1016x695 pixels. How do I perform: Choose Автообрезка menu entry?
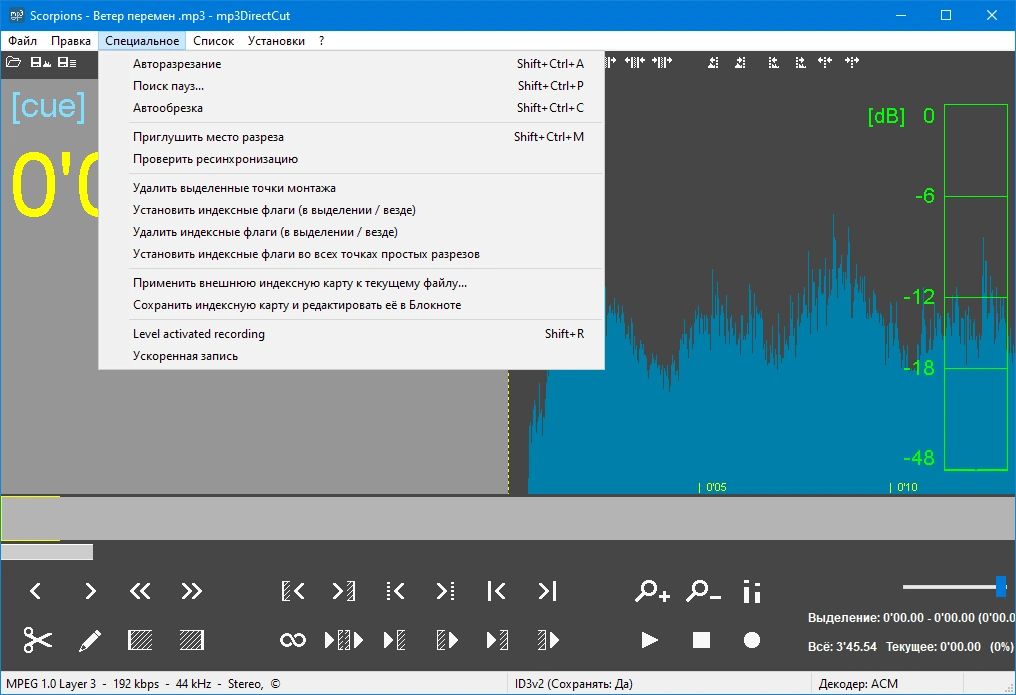pyautogui.click(x=351, y=108)
